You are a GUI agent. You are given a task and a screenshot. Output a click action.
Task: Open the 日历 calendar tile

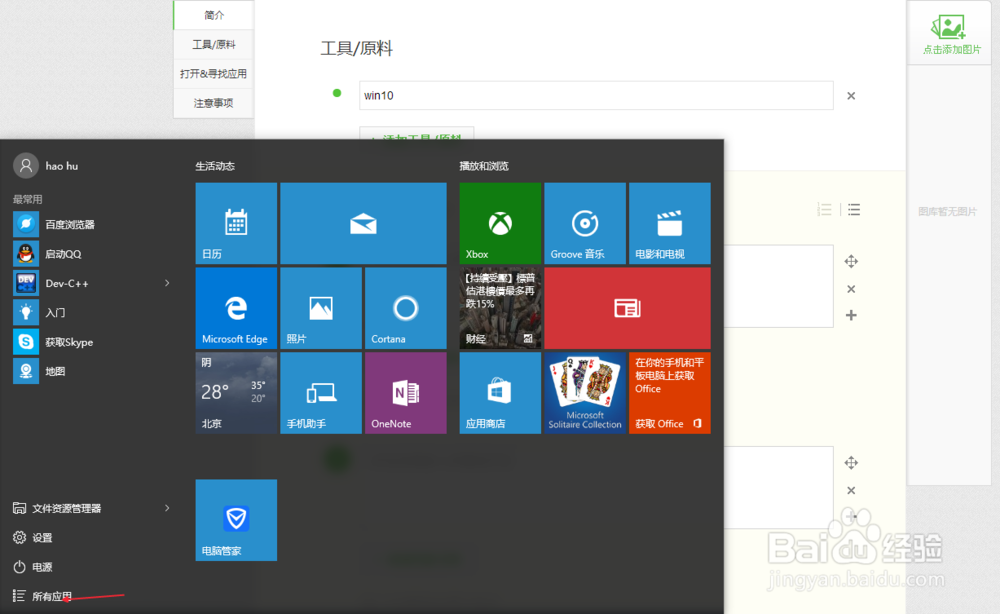(x=236, y=223)
